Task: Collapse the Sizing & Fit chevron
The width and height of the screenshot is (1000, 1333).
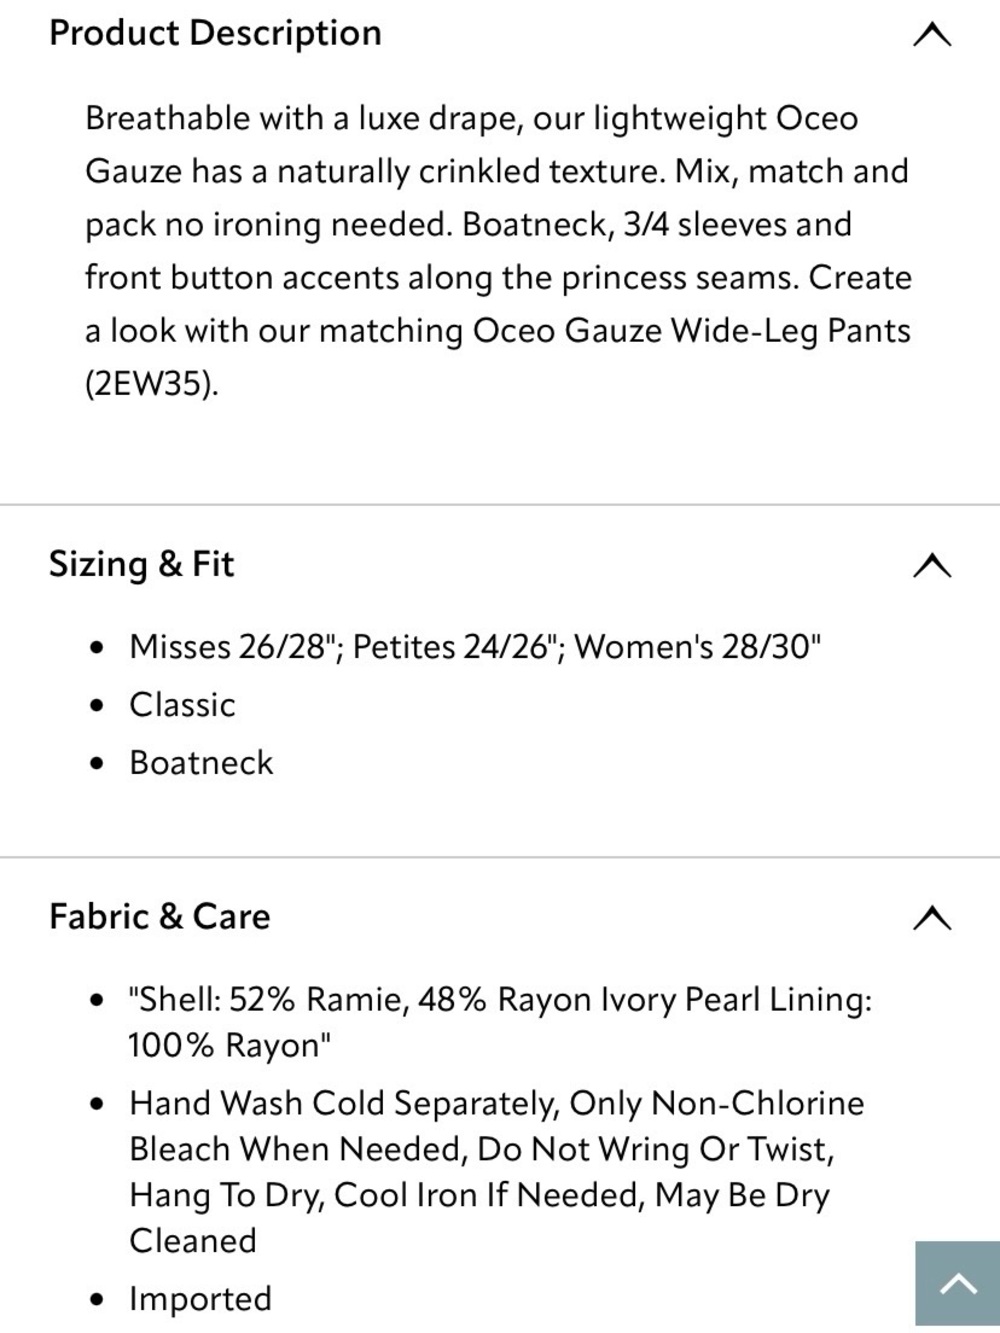Action: pos(932,566)
